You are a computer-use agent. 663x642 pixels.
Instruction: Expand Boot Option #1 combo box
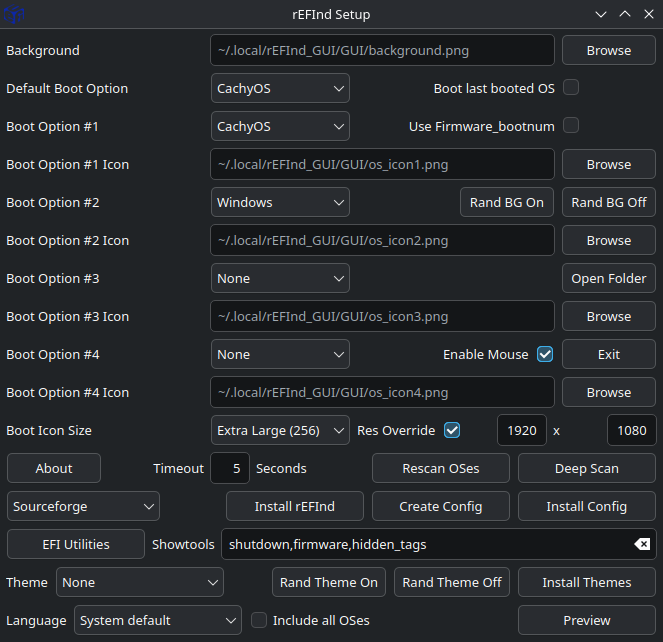(280, 126)
